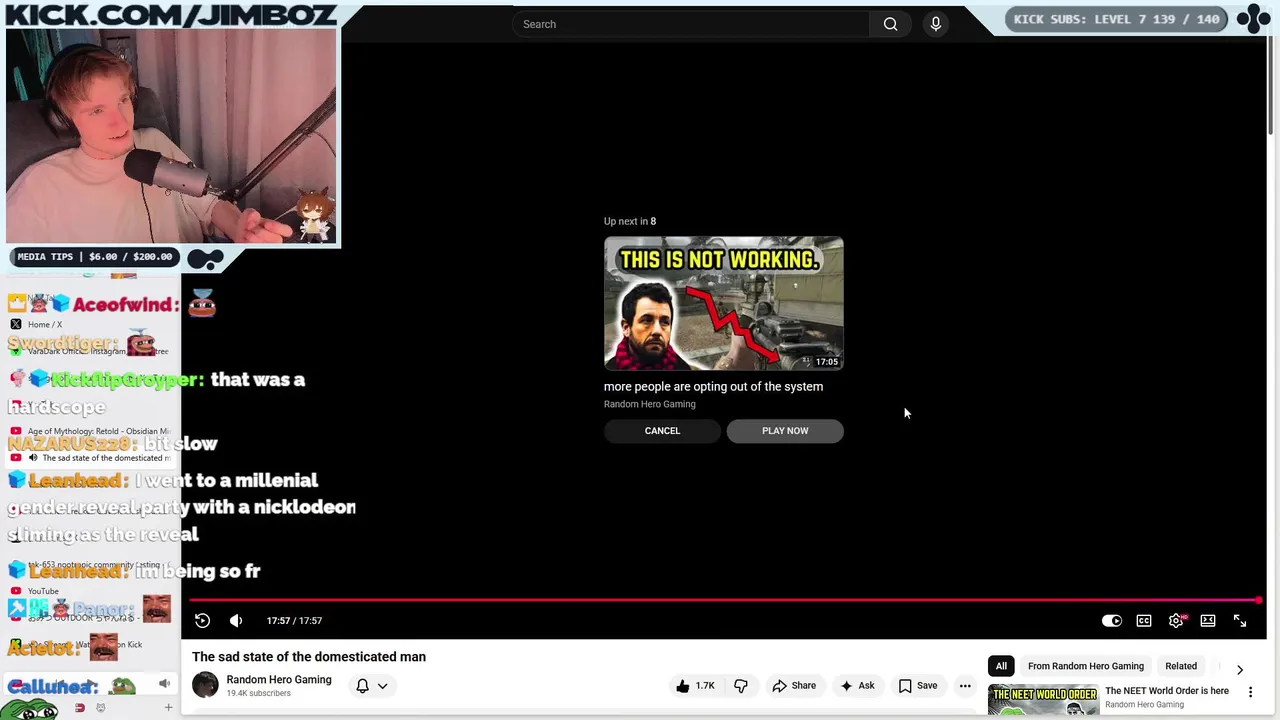The image size is (1280, 720).
Task: Switch to the Age of Mythology: Retold tab
Action: [90, 431]
